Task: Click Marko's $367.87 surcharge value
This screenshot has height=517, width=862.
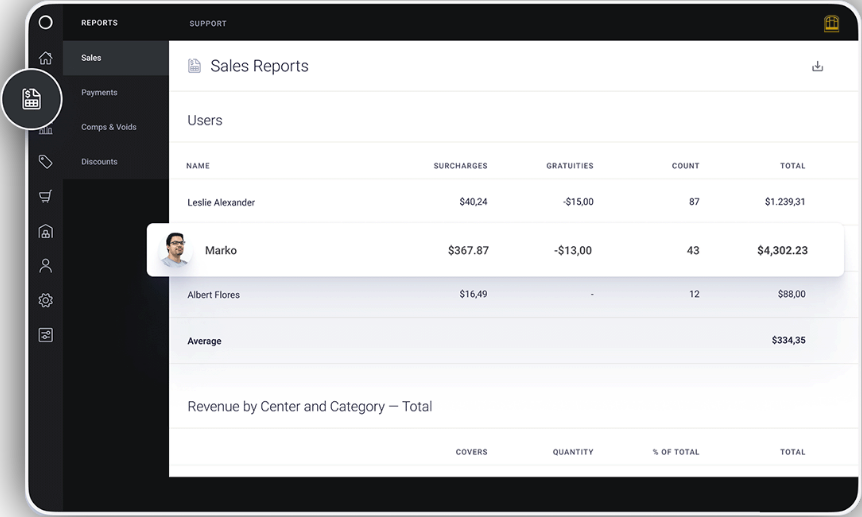Action: click(x=468, y=250)
